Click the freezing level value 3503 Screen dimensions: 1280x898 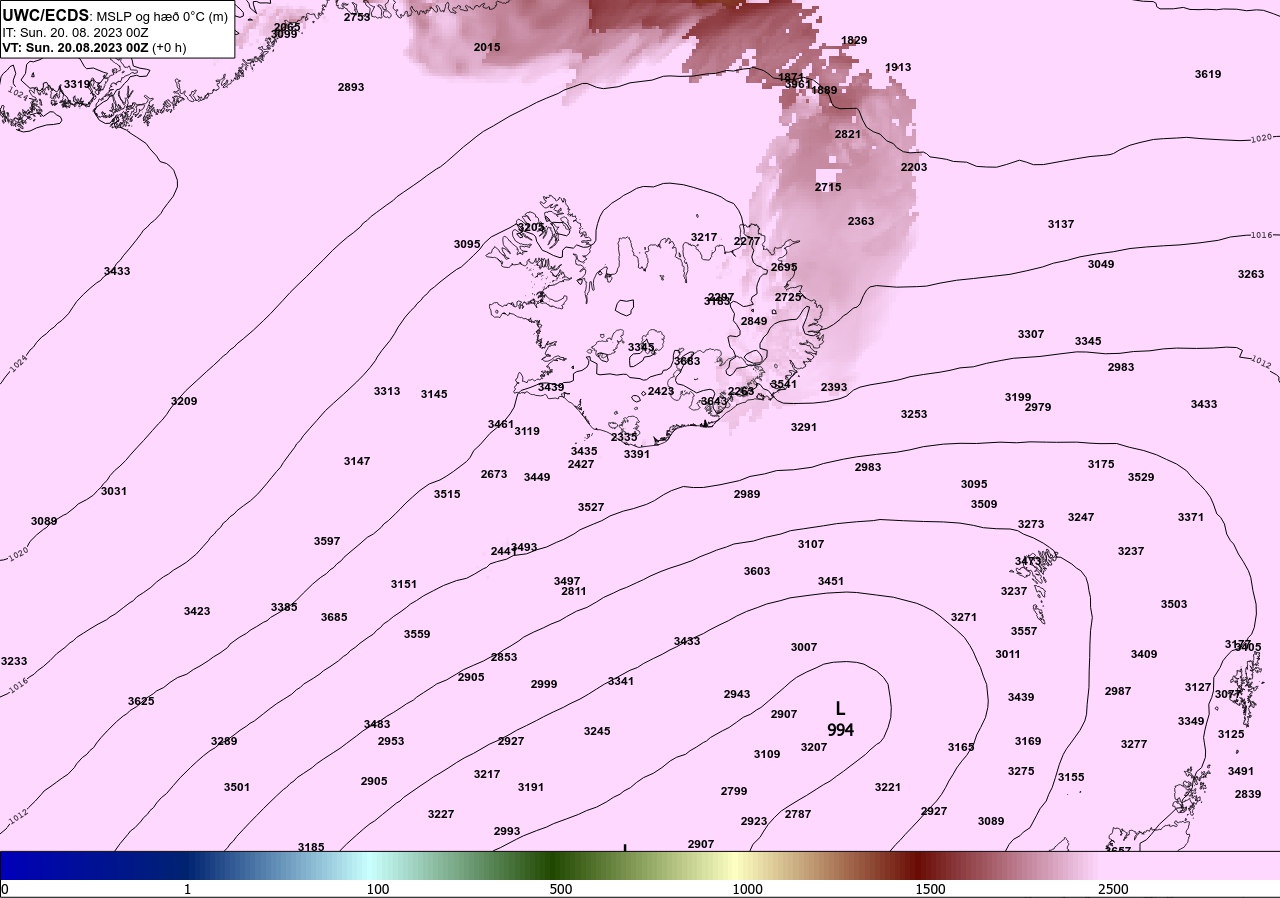[1174, 604]
